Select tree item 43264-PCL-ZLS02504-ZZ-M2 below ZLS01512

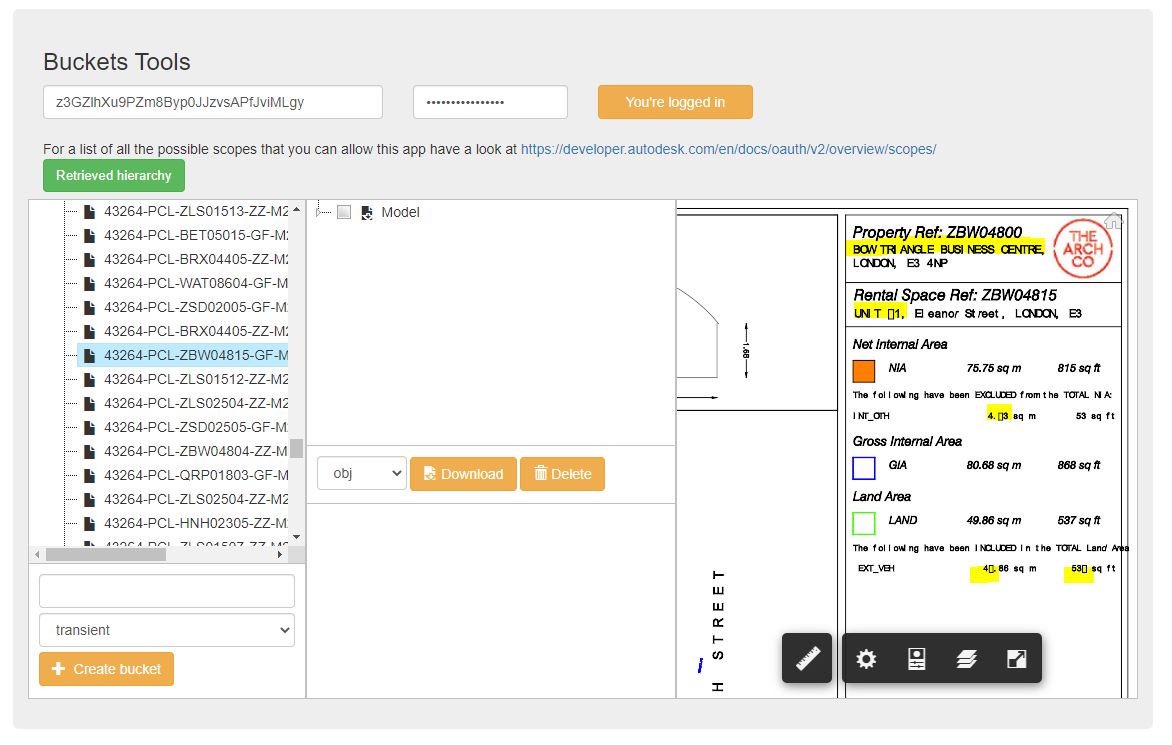coord(196,404)
